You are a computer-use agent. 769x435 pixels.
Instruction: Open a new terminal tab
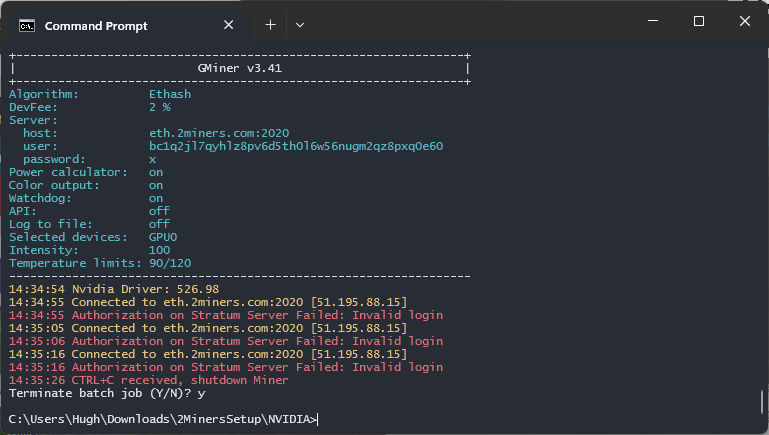270,25
